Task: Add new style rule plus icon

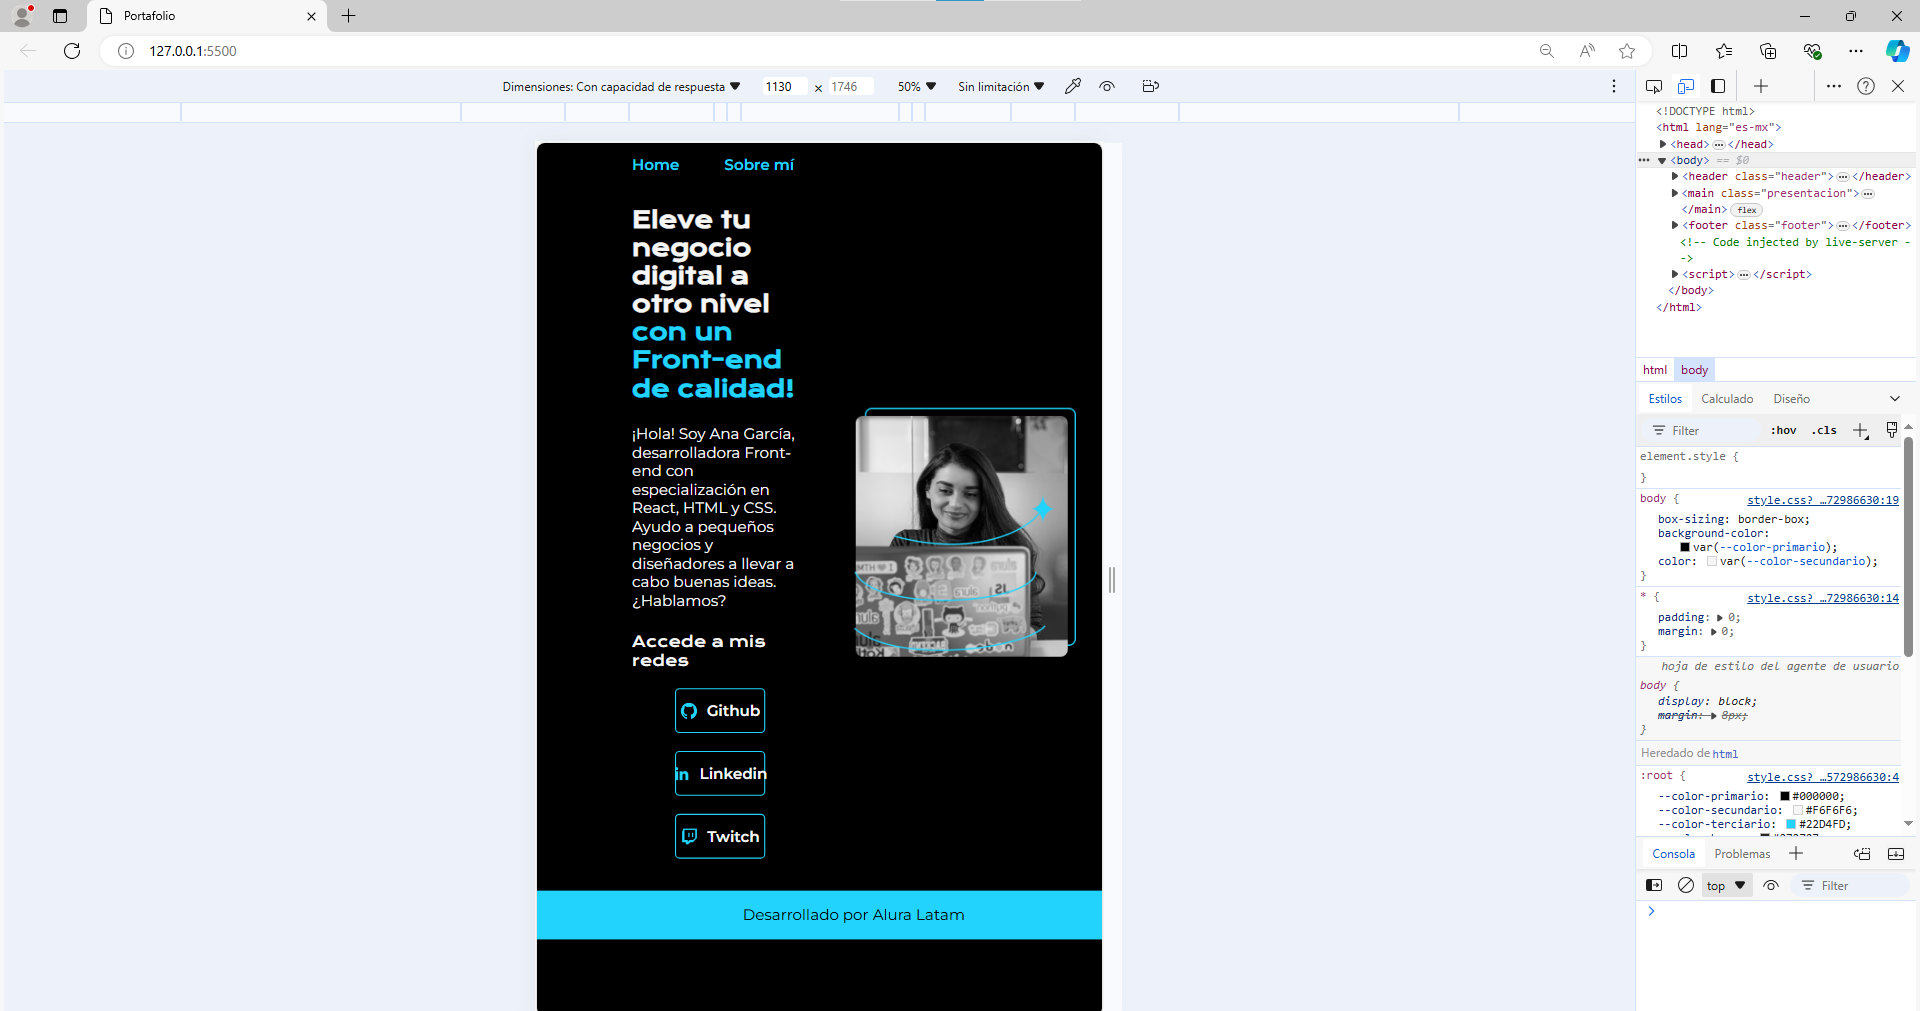Action: click(1860, 431)
